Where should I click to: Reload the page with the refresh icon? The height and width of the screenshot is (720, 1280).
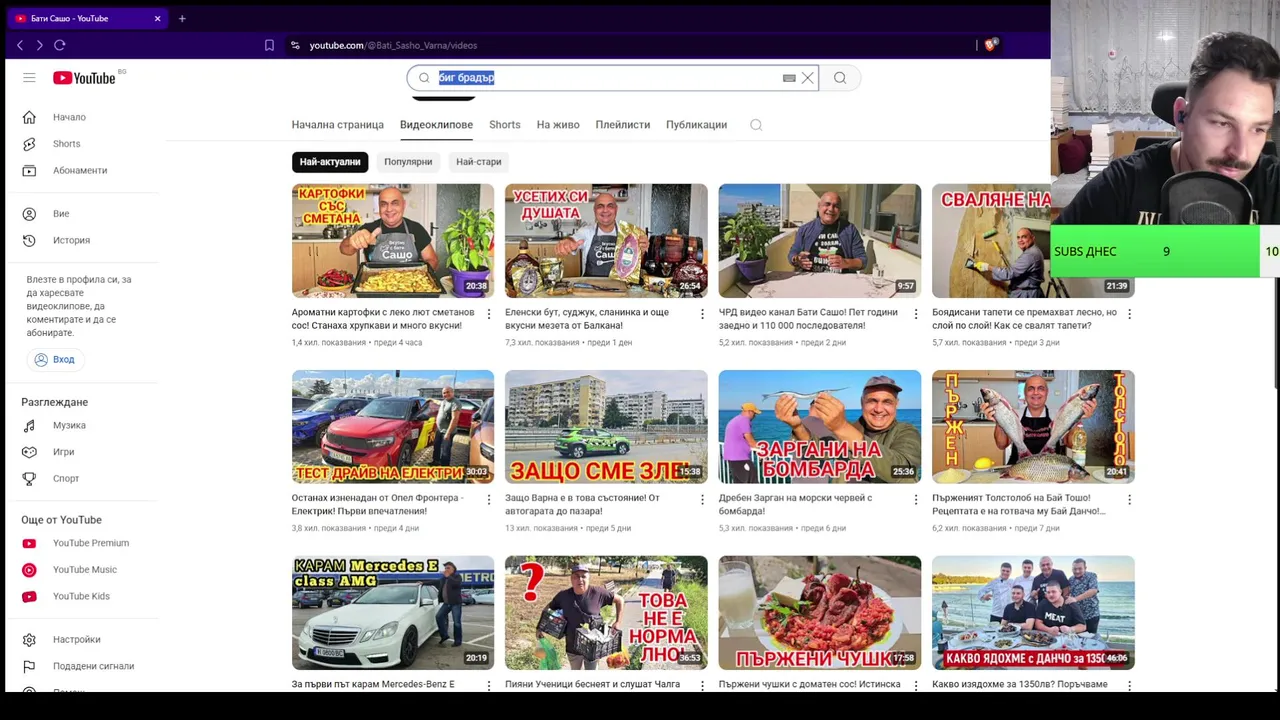(x=60, y=45)
